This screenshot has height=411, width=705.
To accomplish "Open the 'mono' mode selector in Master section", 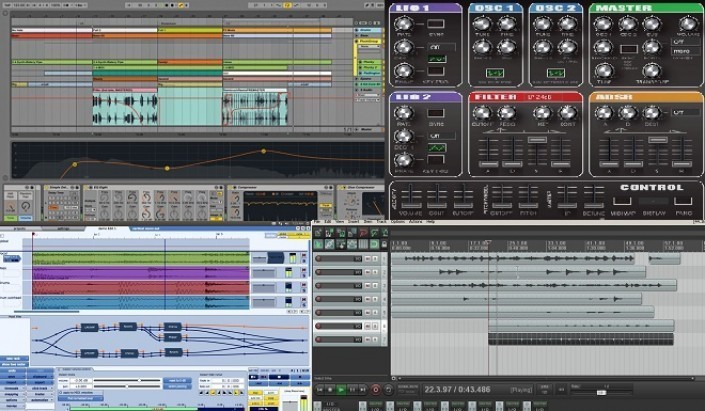I will point(685,51).
